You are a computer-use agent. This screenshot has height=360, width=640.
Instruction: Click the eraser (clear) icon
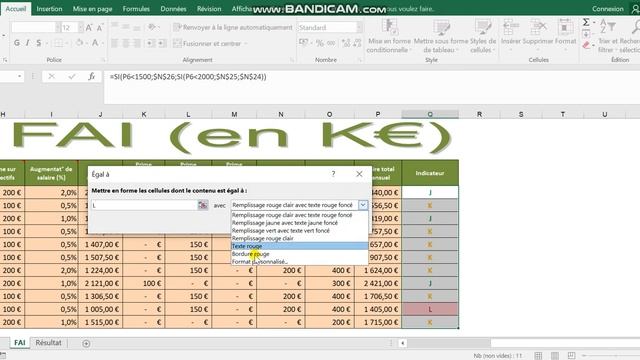[x=586, y=45]
